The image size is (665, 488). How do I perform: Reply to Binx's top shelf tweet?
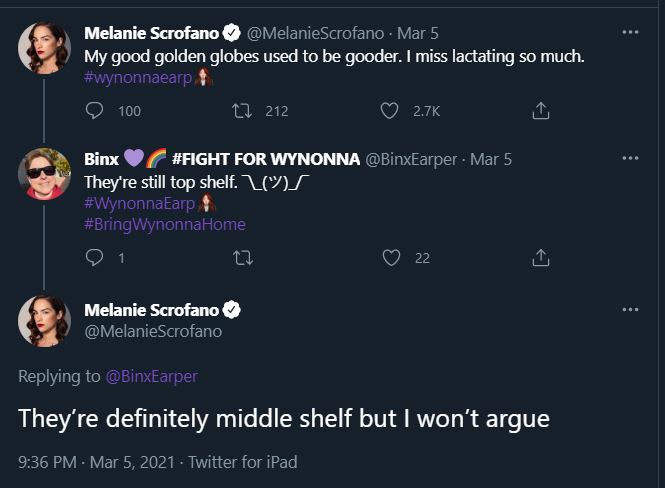(x=95, y=258)
